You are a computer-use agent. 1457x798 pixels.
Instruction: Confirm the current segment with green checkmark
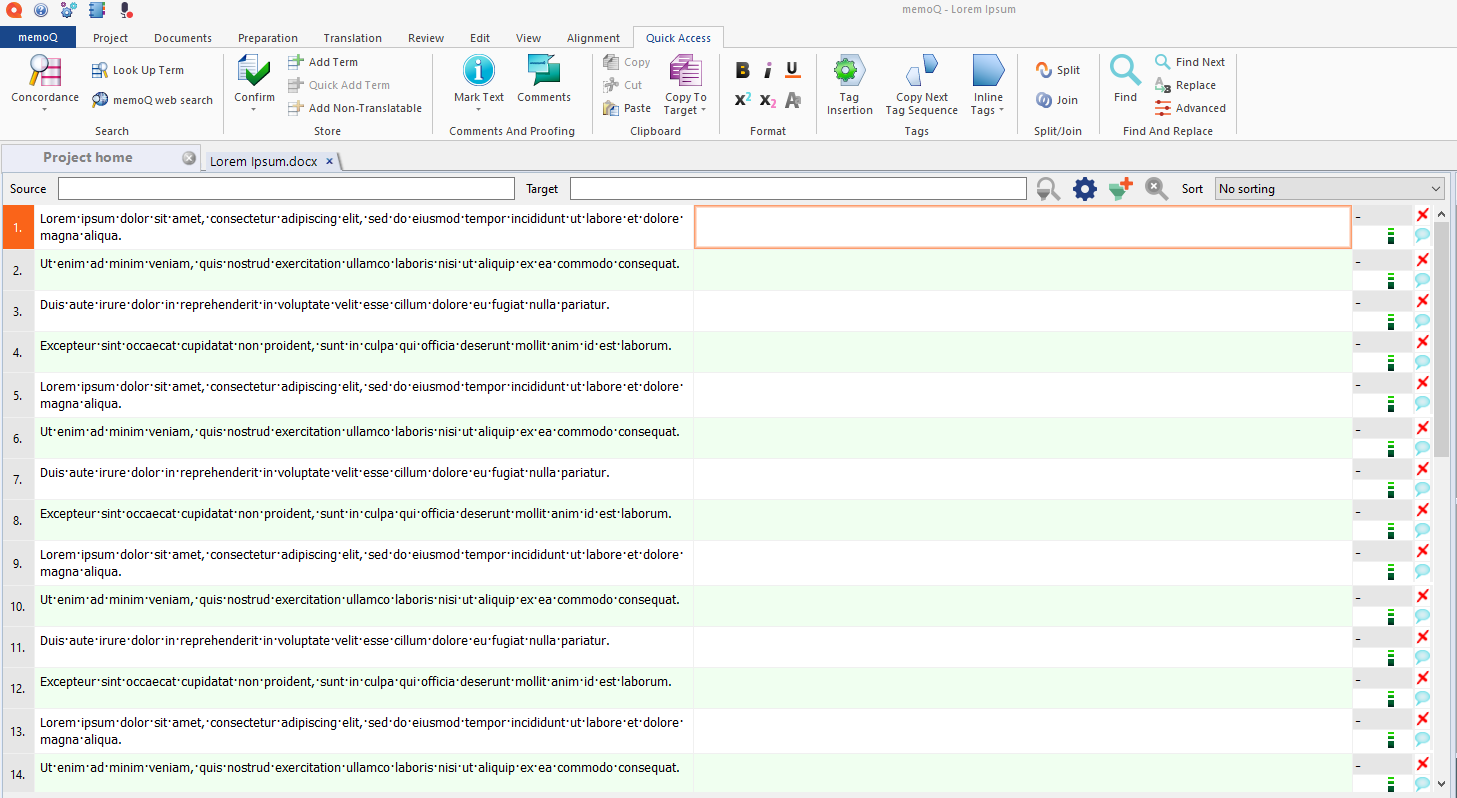click(x=254, y=72)
